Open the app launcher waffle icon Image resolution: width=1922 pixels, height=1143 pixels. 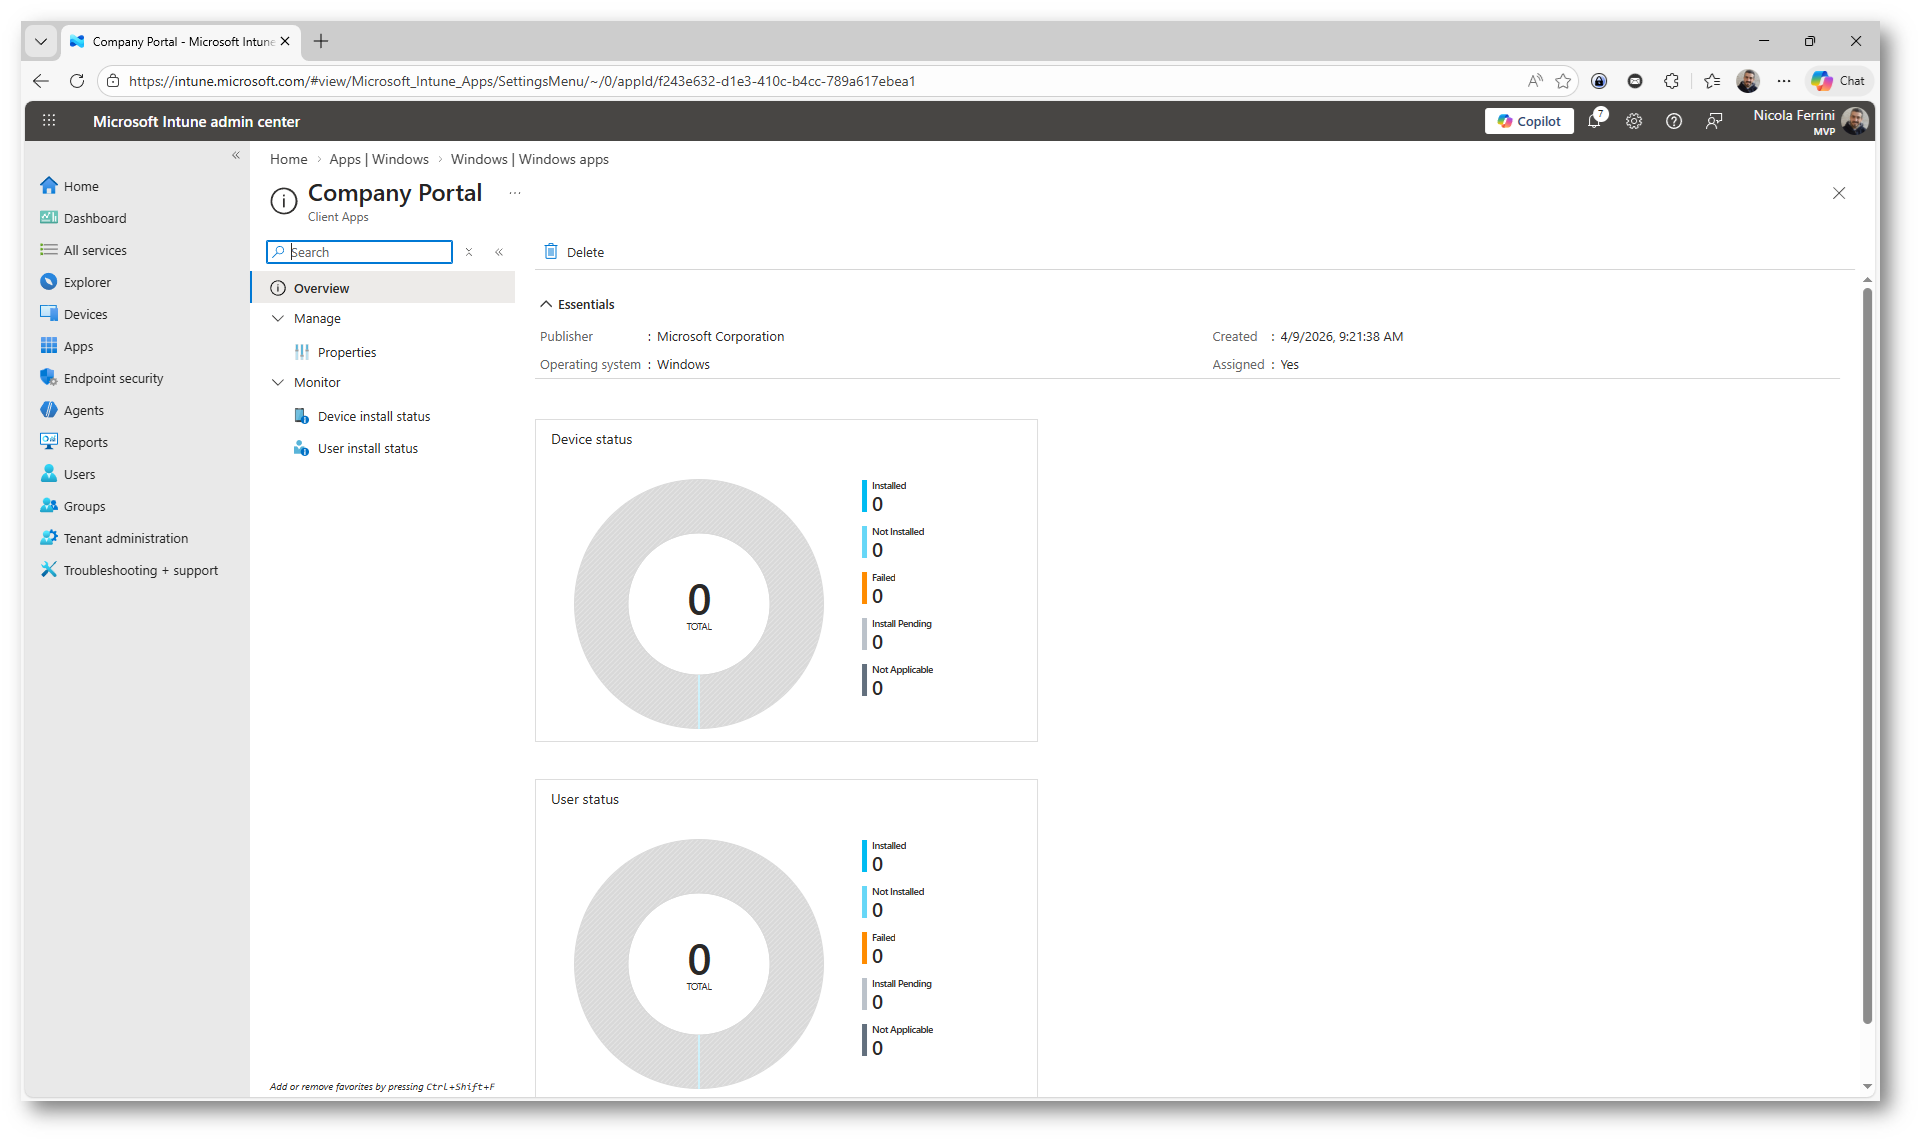(49, 121)
